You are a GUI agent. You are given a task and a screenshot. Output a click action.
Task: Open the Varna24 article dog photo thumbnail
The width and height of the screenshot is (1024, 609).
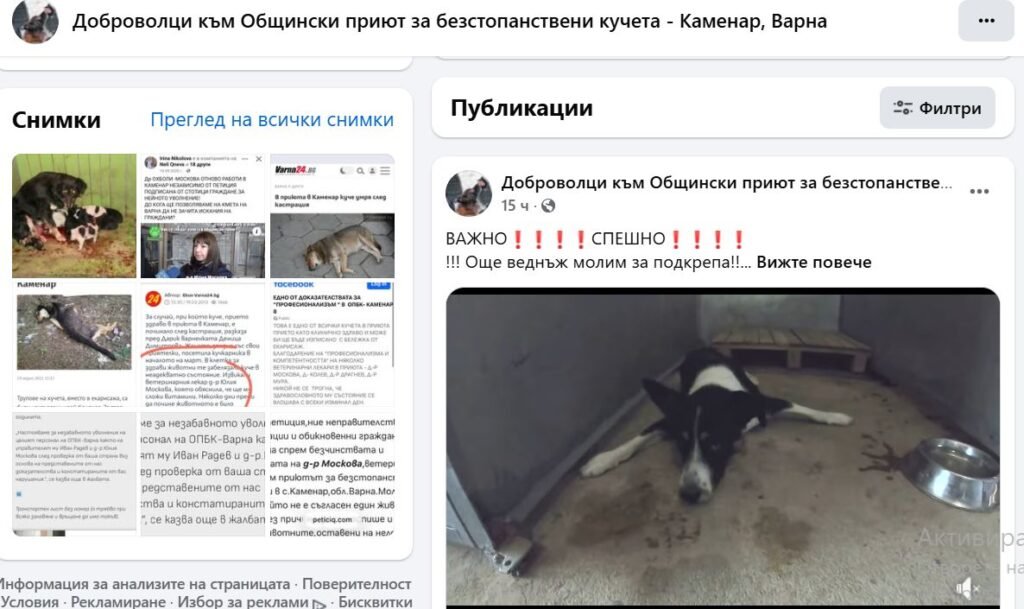[x=332, y=216]
